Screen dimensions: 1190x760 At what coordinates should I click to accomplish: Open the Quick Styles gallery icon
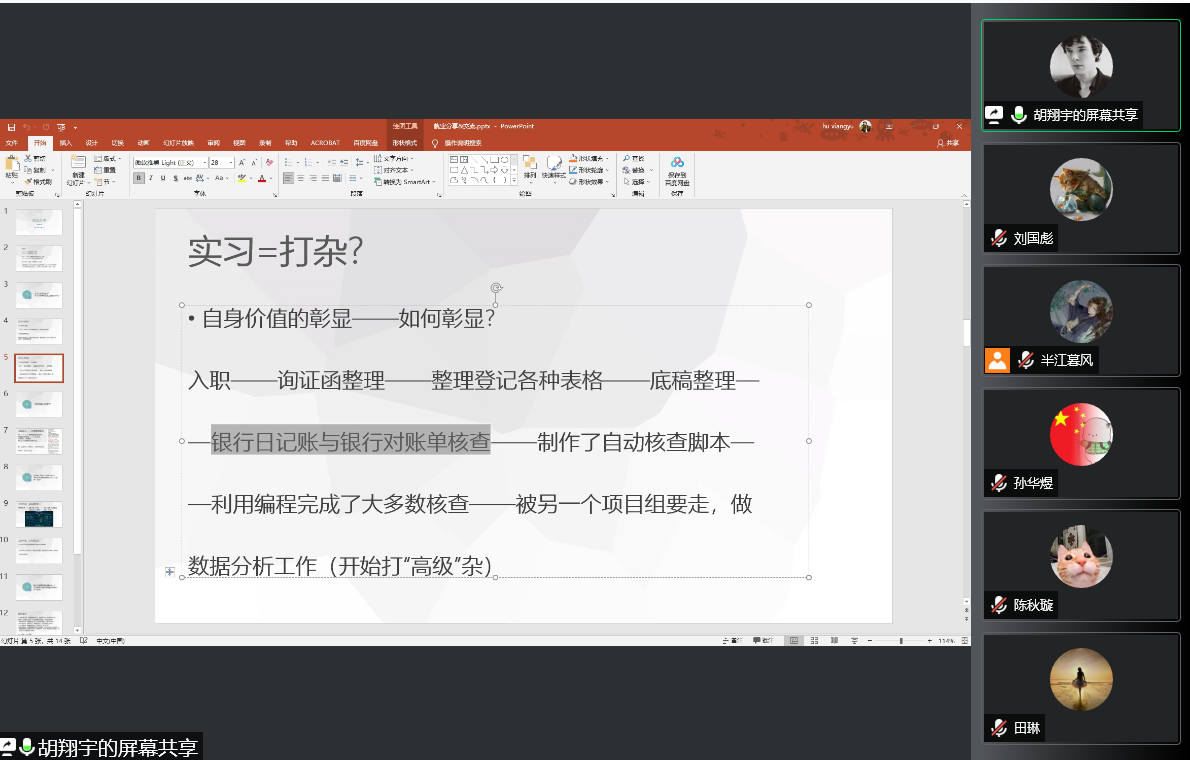pos(554,166)
